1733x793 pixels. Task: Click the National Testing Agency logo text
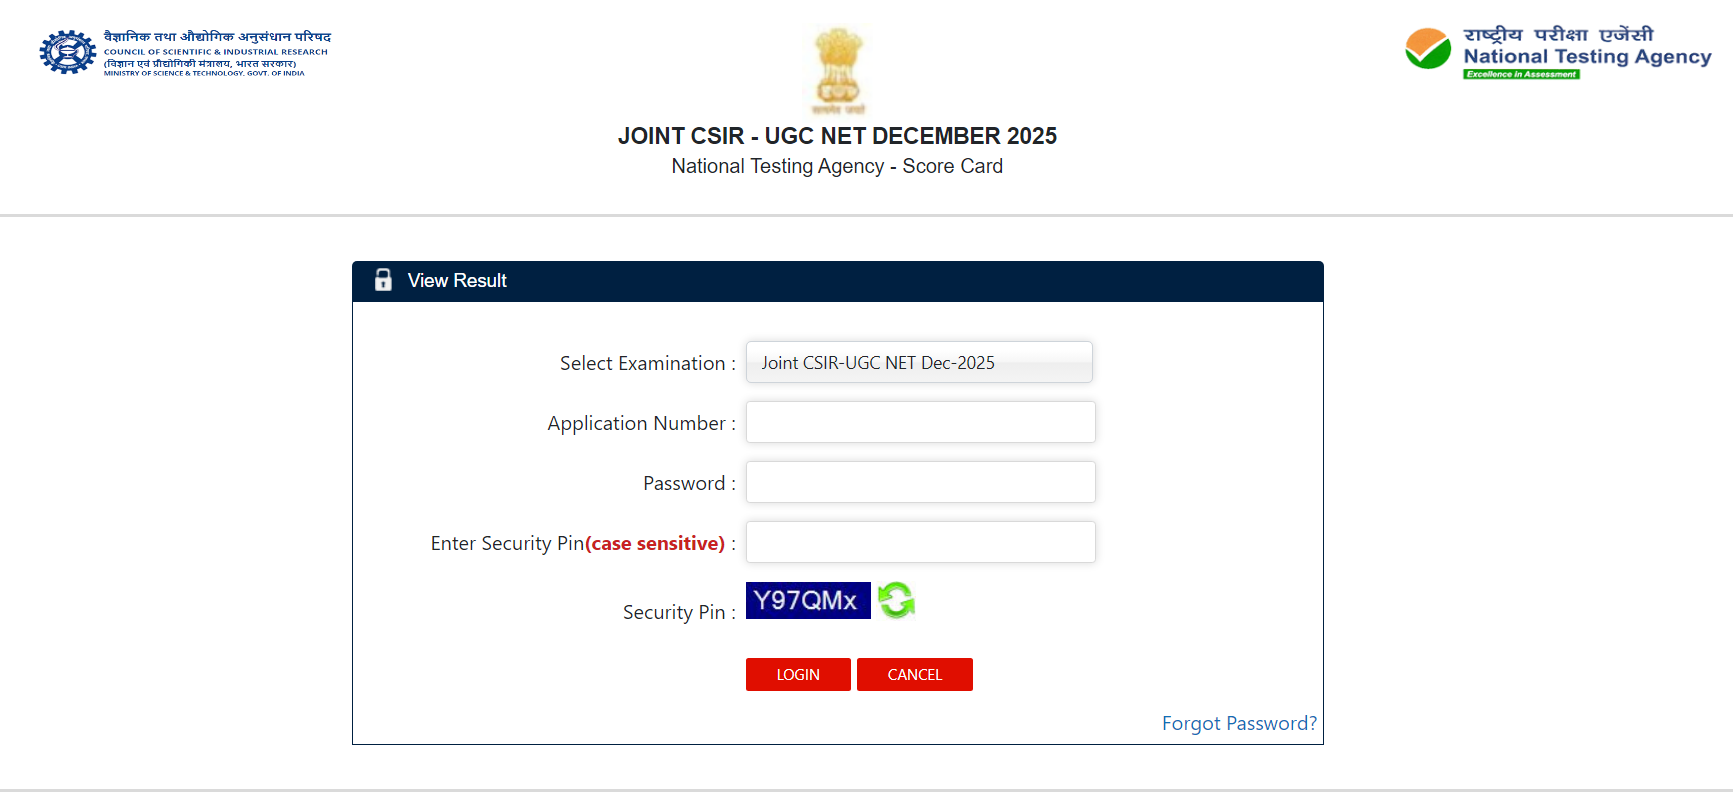tap(1587, 56)
